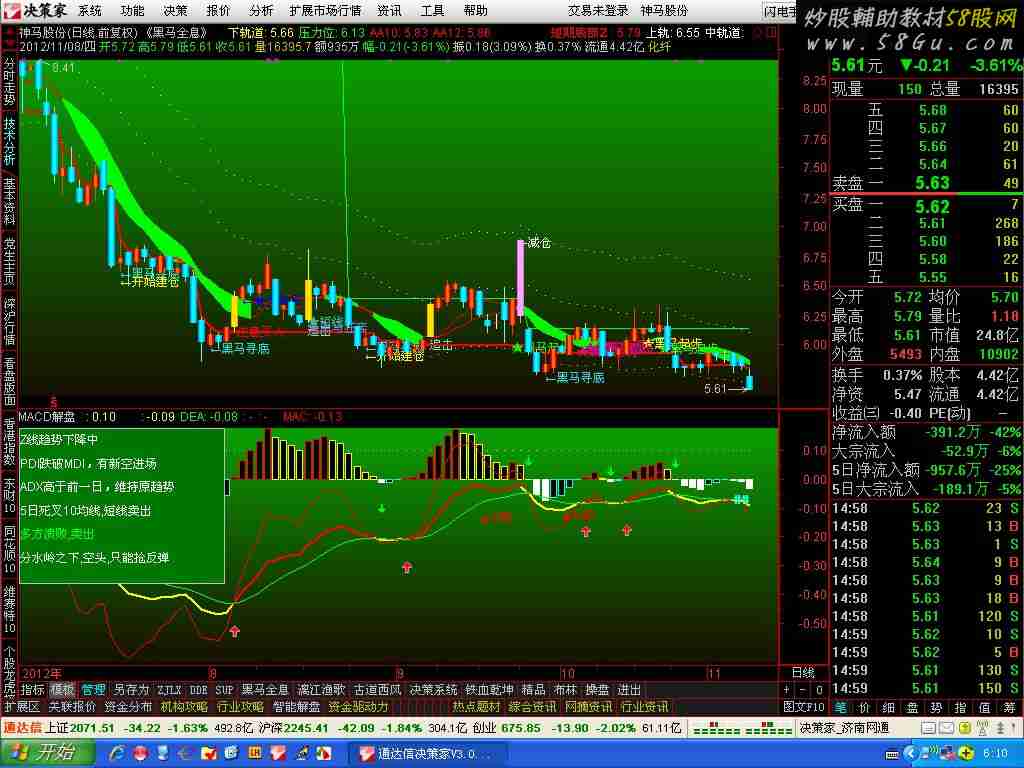Open the 报价 menu
Screen dimensions: 1024x768
tap(218, 10)
